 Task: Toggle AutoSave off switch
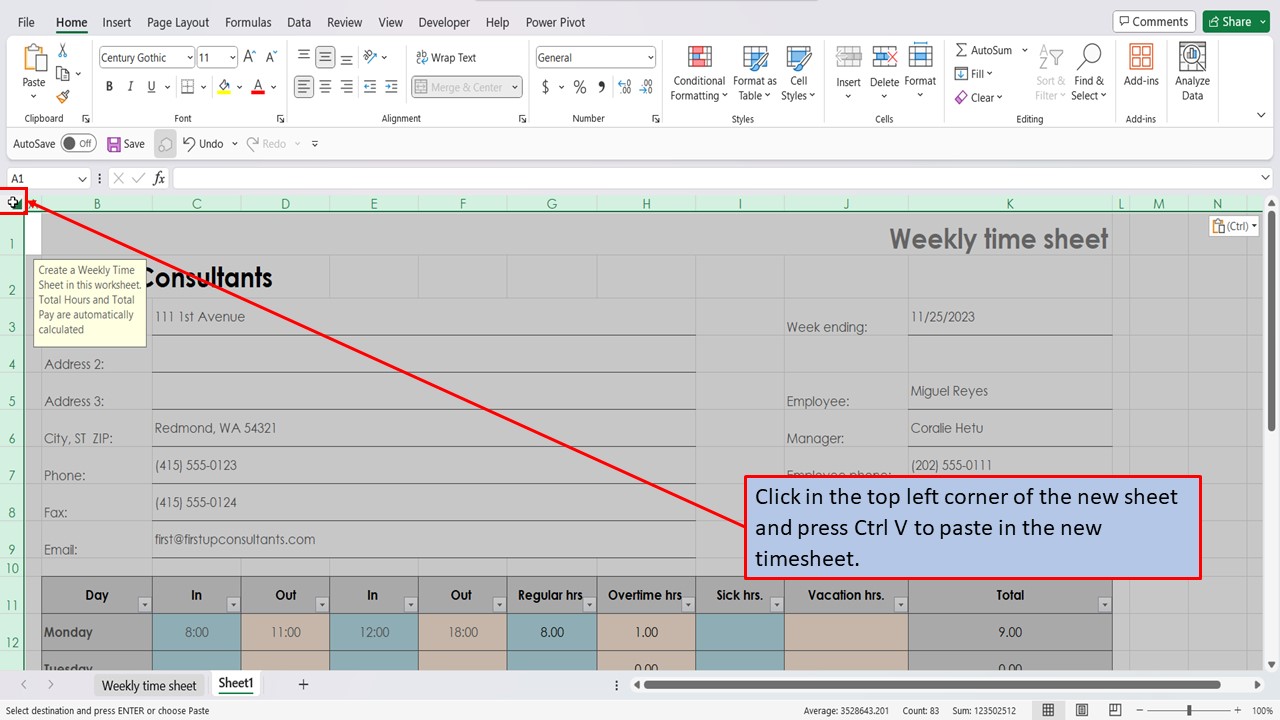(x=79, y=143)
